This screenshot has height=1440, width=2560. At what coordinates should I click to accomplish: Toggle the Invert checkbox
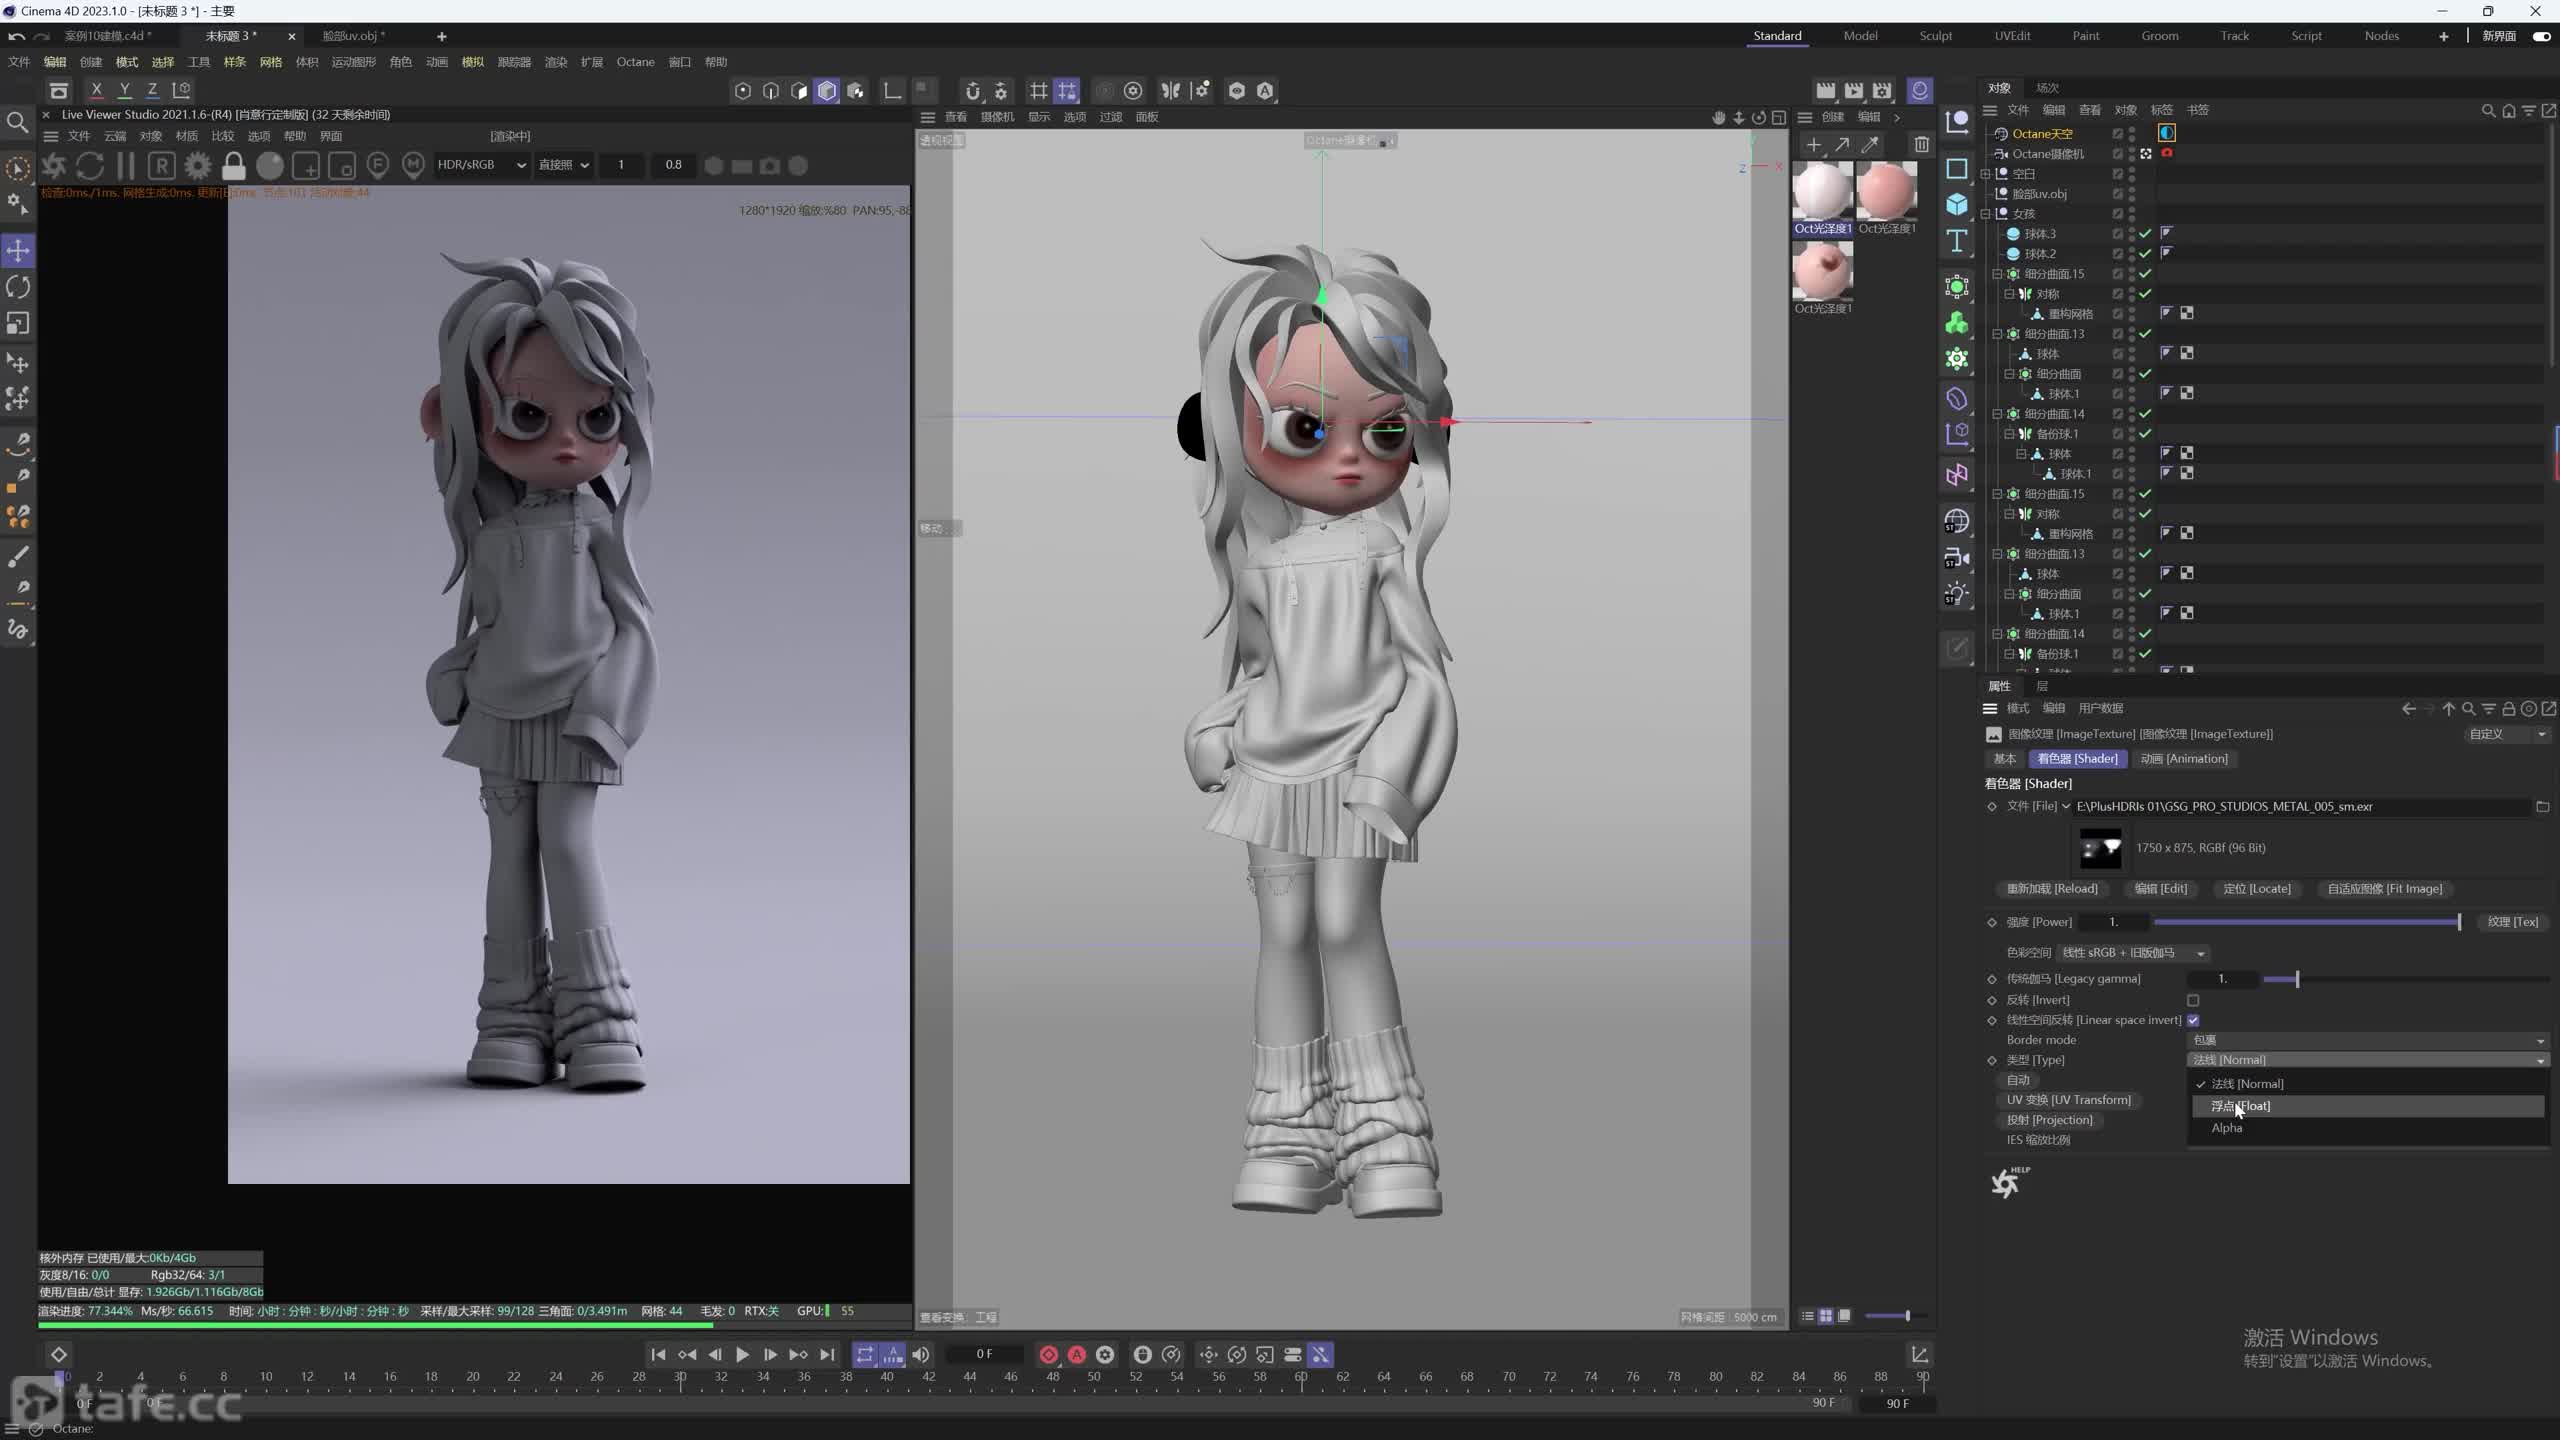click(x=2193, y=1000)
